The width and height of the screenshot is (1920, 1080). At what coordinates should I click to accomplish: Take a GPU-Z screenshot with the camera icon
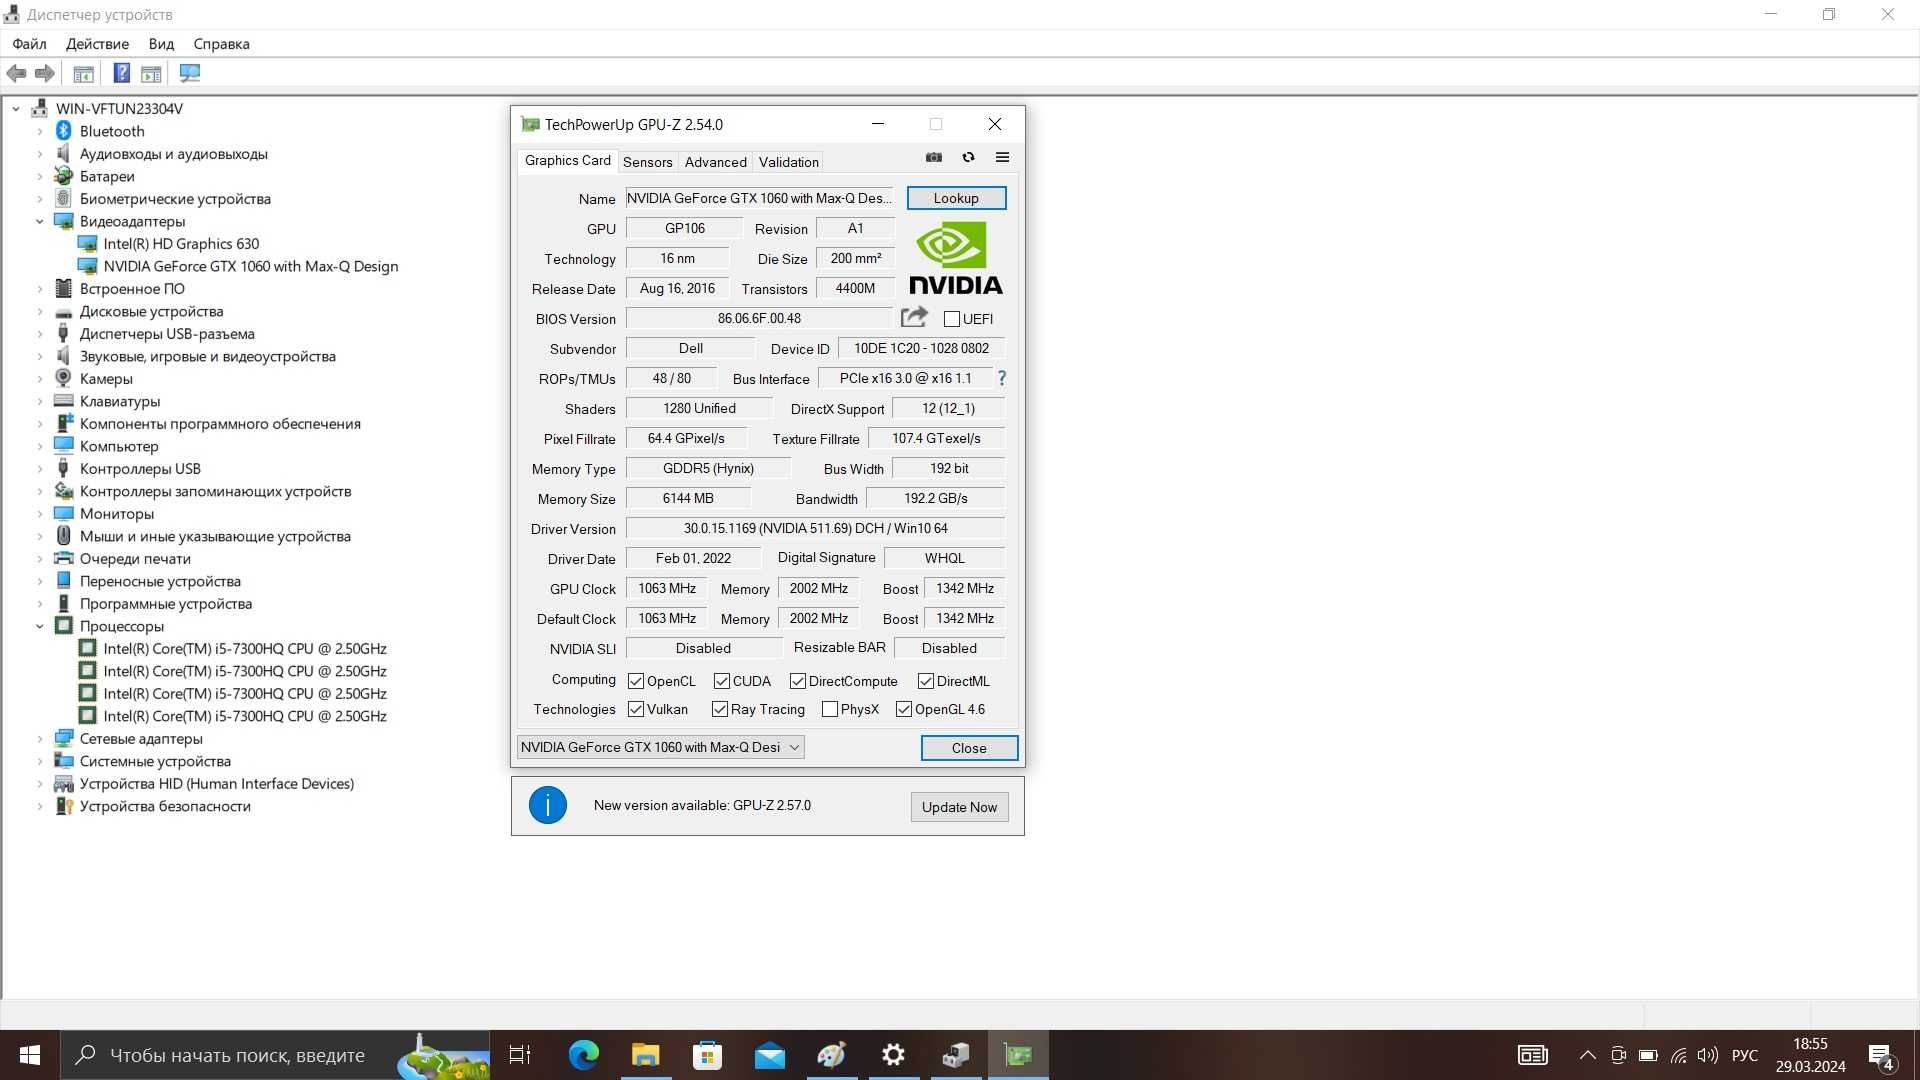click(x=934, y=158)
